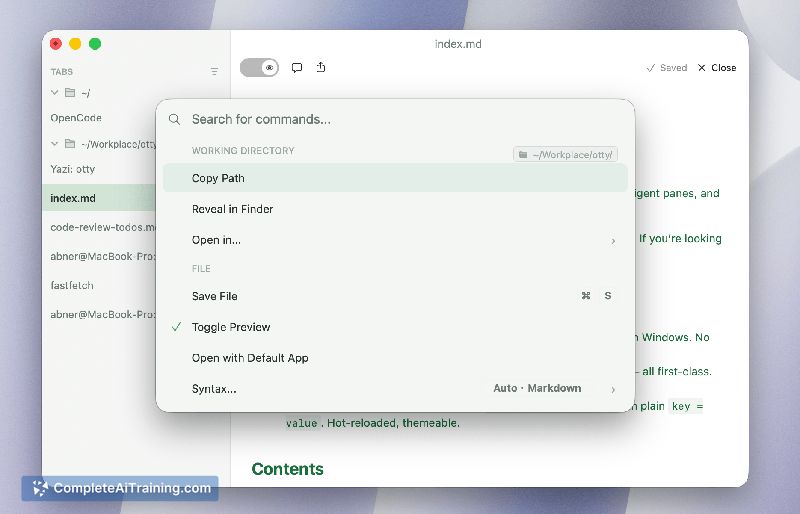The width and height of the screenshot is (800, 514).
Task: Select the last abner@MacBook-Pro tab
Action: [x=99, y=314]
